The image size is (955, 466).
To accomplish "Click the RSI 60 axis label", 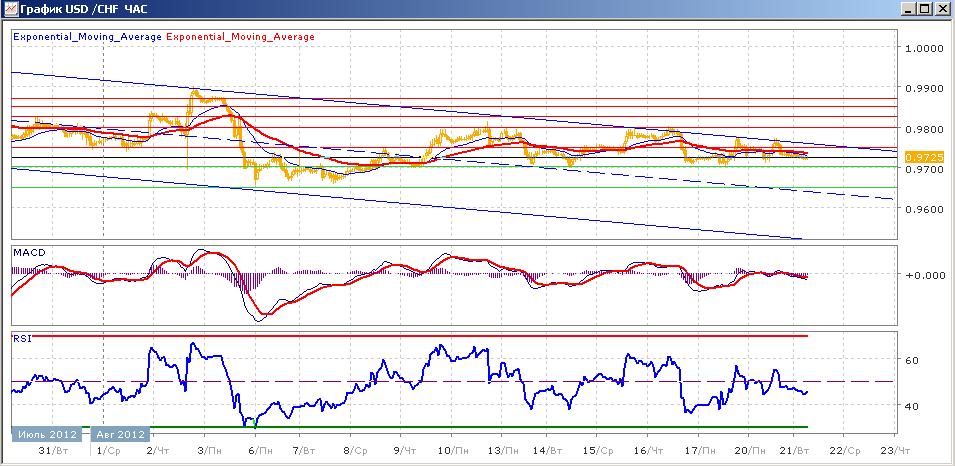I will (x=912, y=360).
